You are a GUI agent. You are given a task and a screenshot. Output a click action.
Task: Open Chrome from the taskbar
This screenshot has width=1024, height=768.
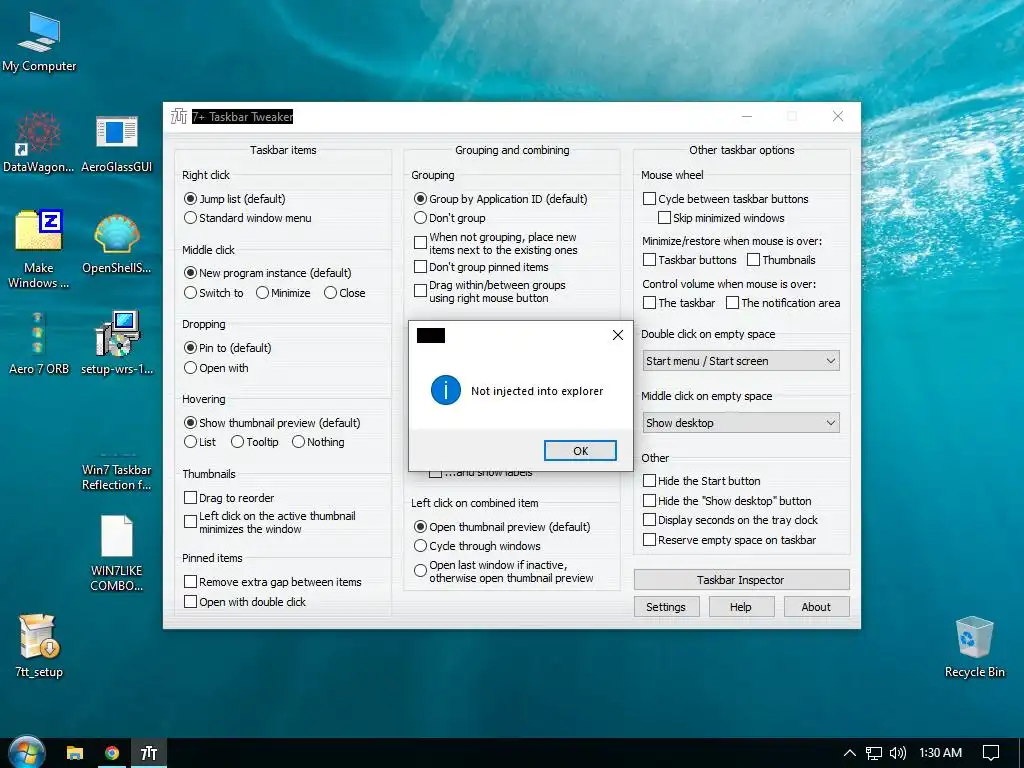click(112, 753)
